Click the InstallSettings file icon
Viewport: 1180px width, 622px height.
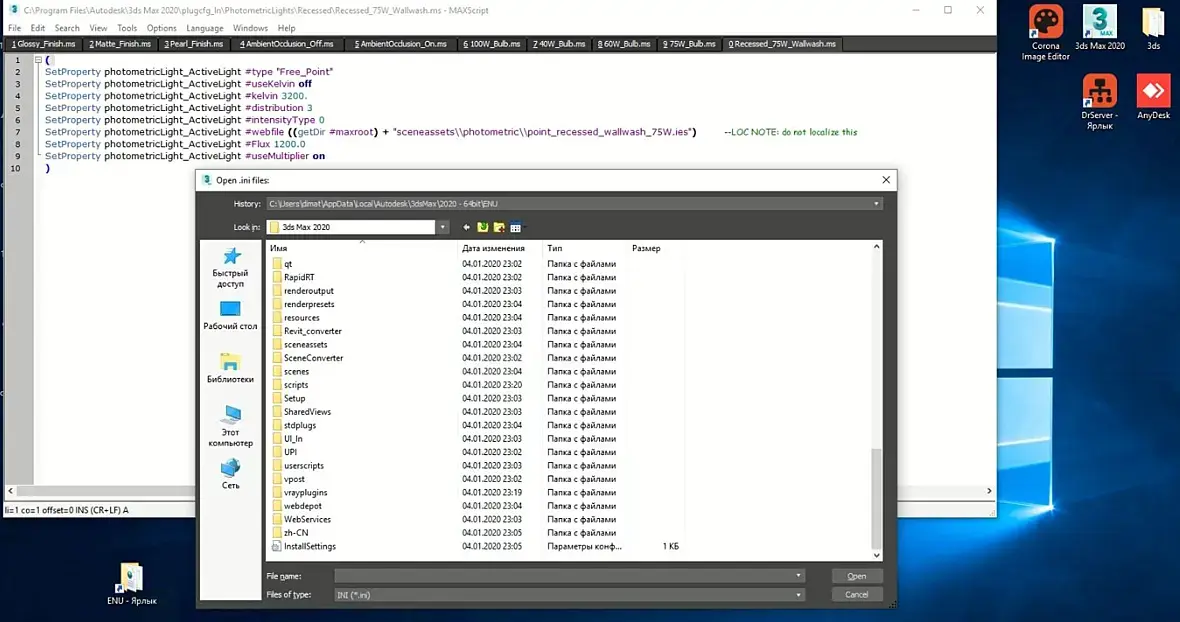(276, 547)
